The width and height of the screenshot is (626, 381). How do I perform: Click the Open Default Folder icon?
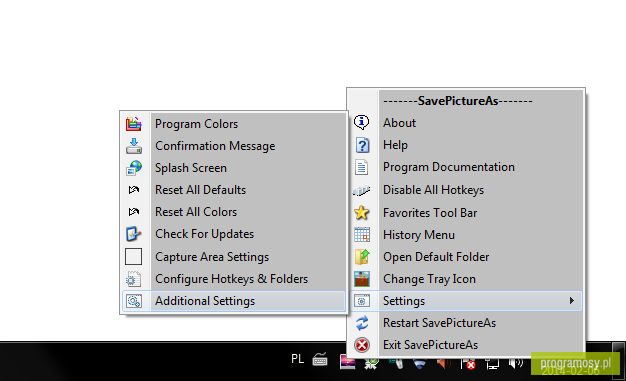point(362,256)
